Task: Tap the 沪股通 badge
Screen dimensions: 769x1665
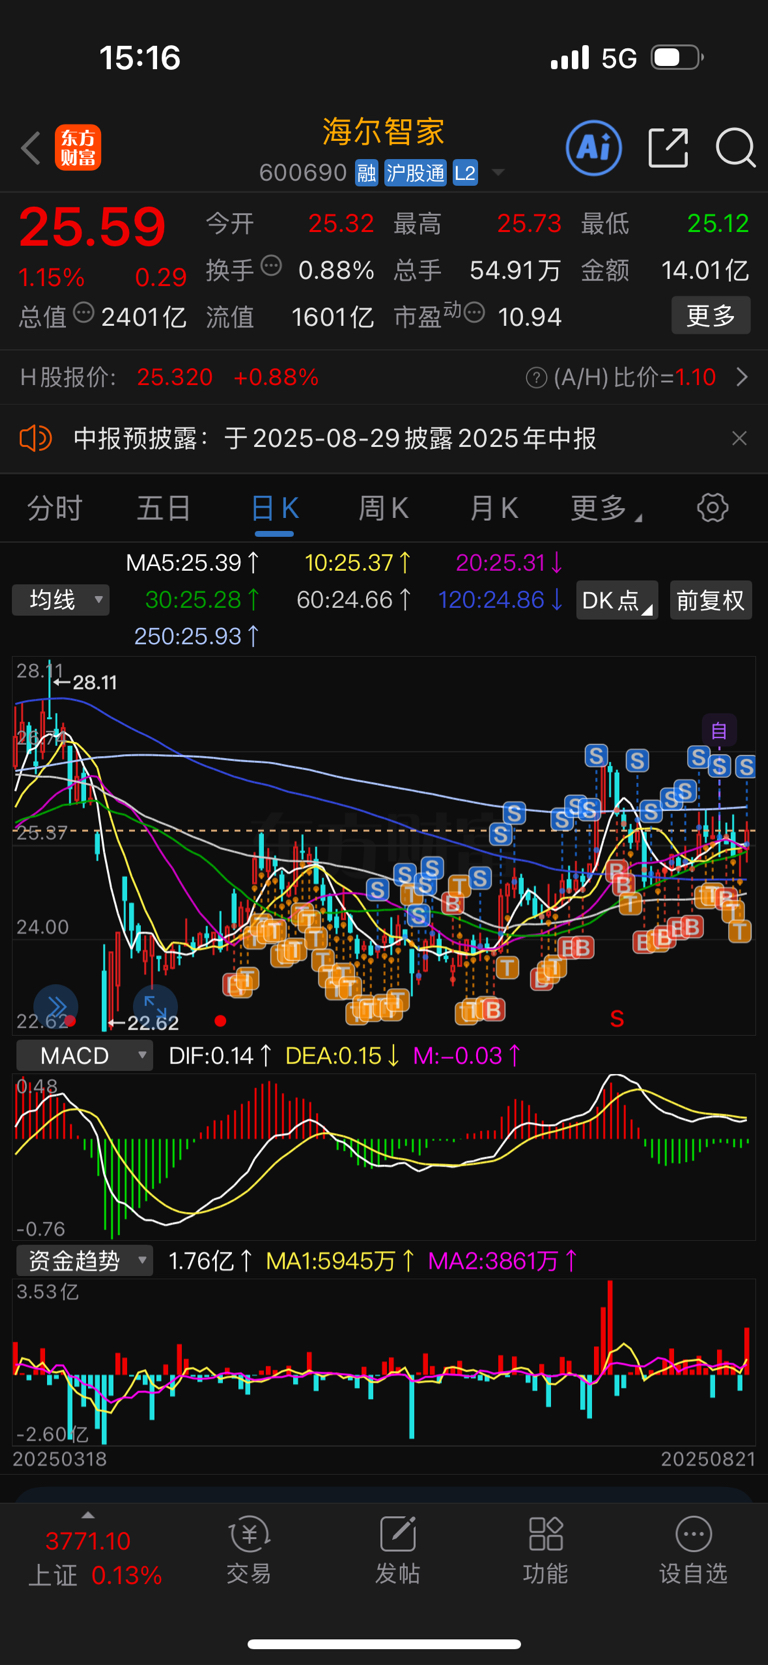Action: point(415,173)
